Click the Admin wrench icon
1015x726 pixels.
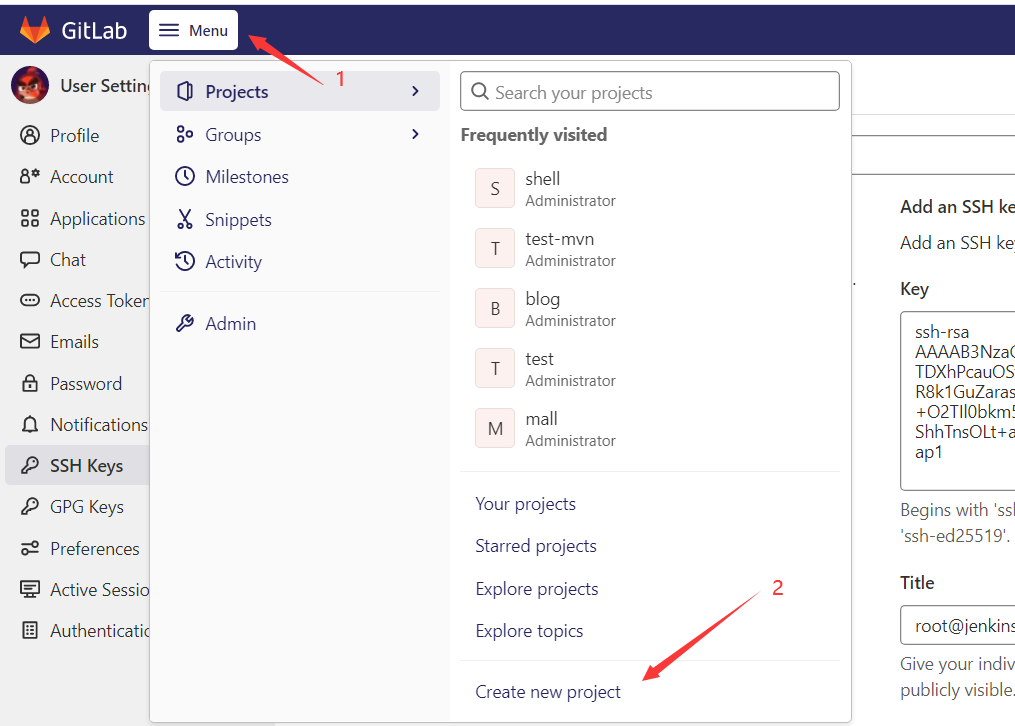click(185, 323)
